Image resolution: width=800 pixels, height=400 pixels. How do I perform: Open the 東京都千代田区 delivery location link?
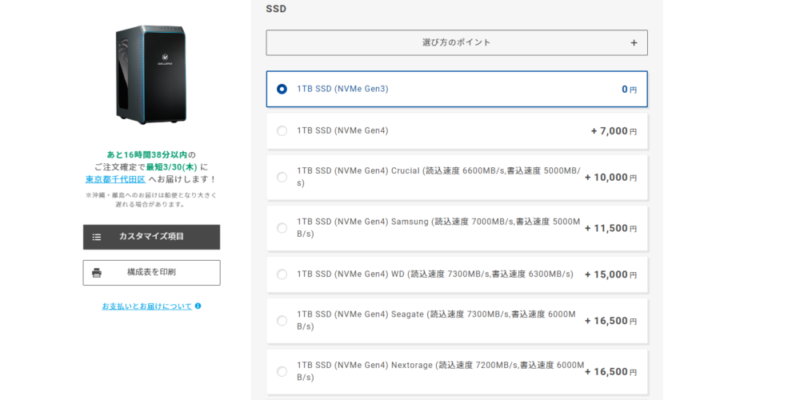click(115, 179)
